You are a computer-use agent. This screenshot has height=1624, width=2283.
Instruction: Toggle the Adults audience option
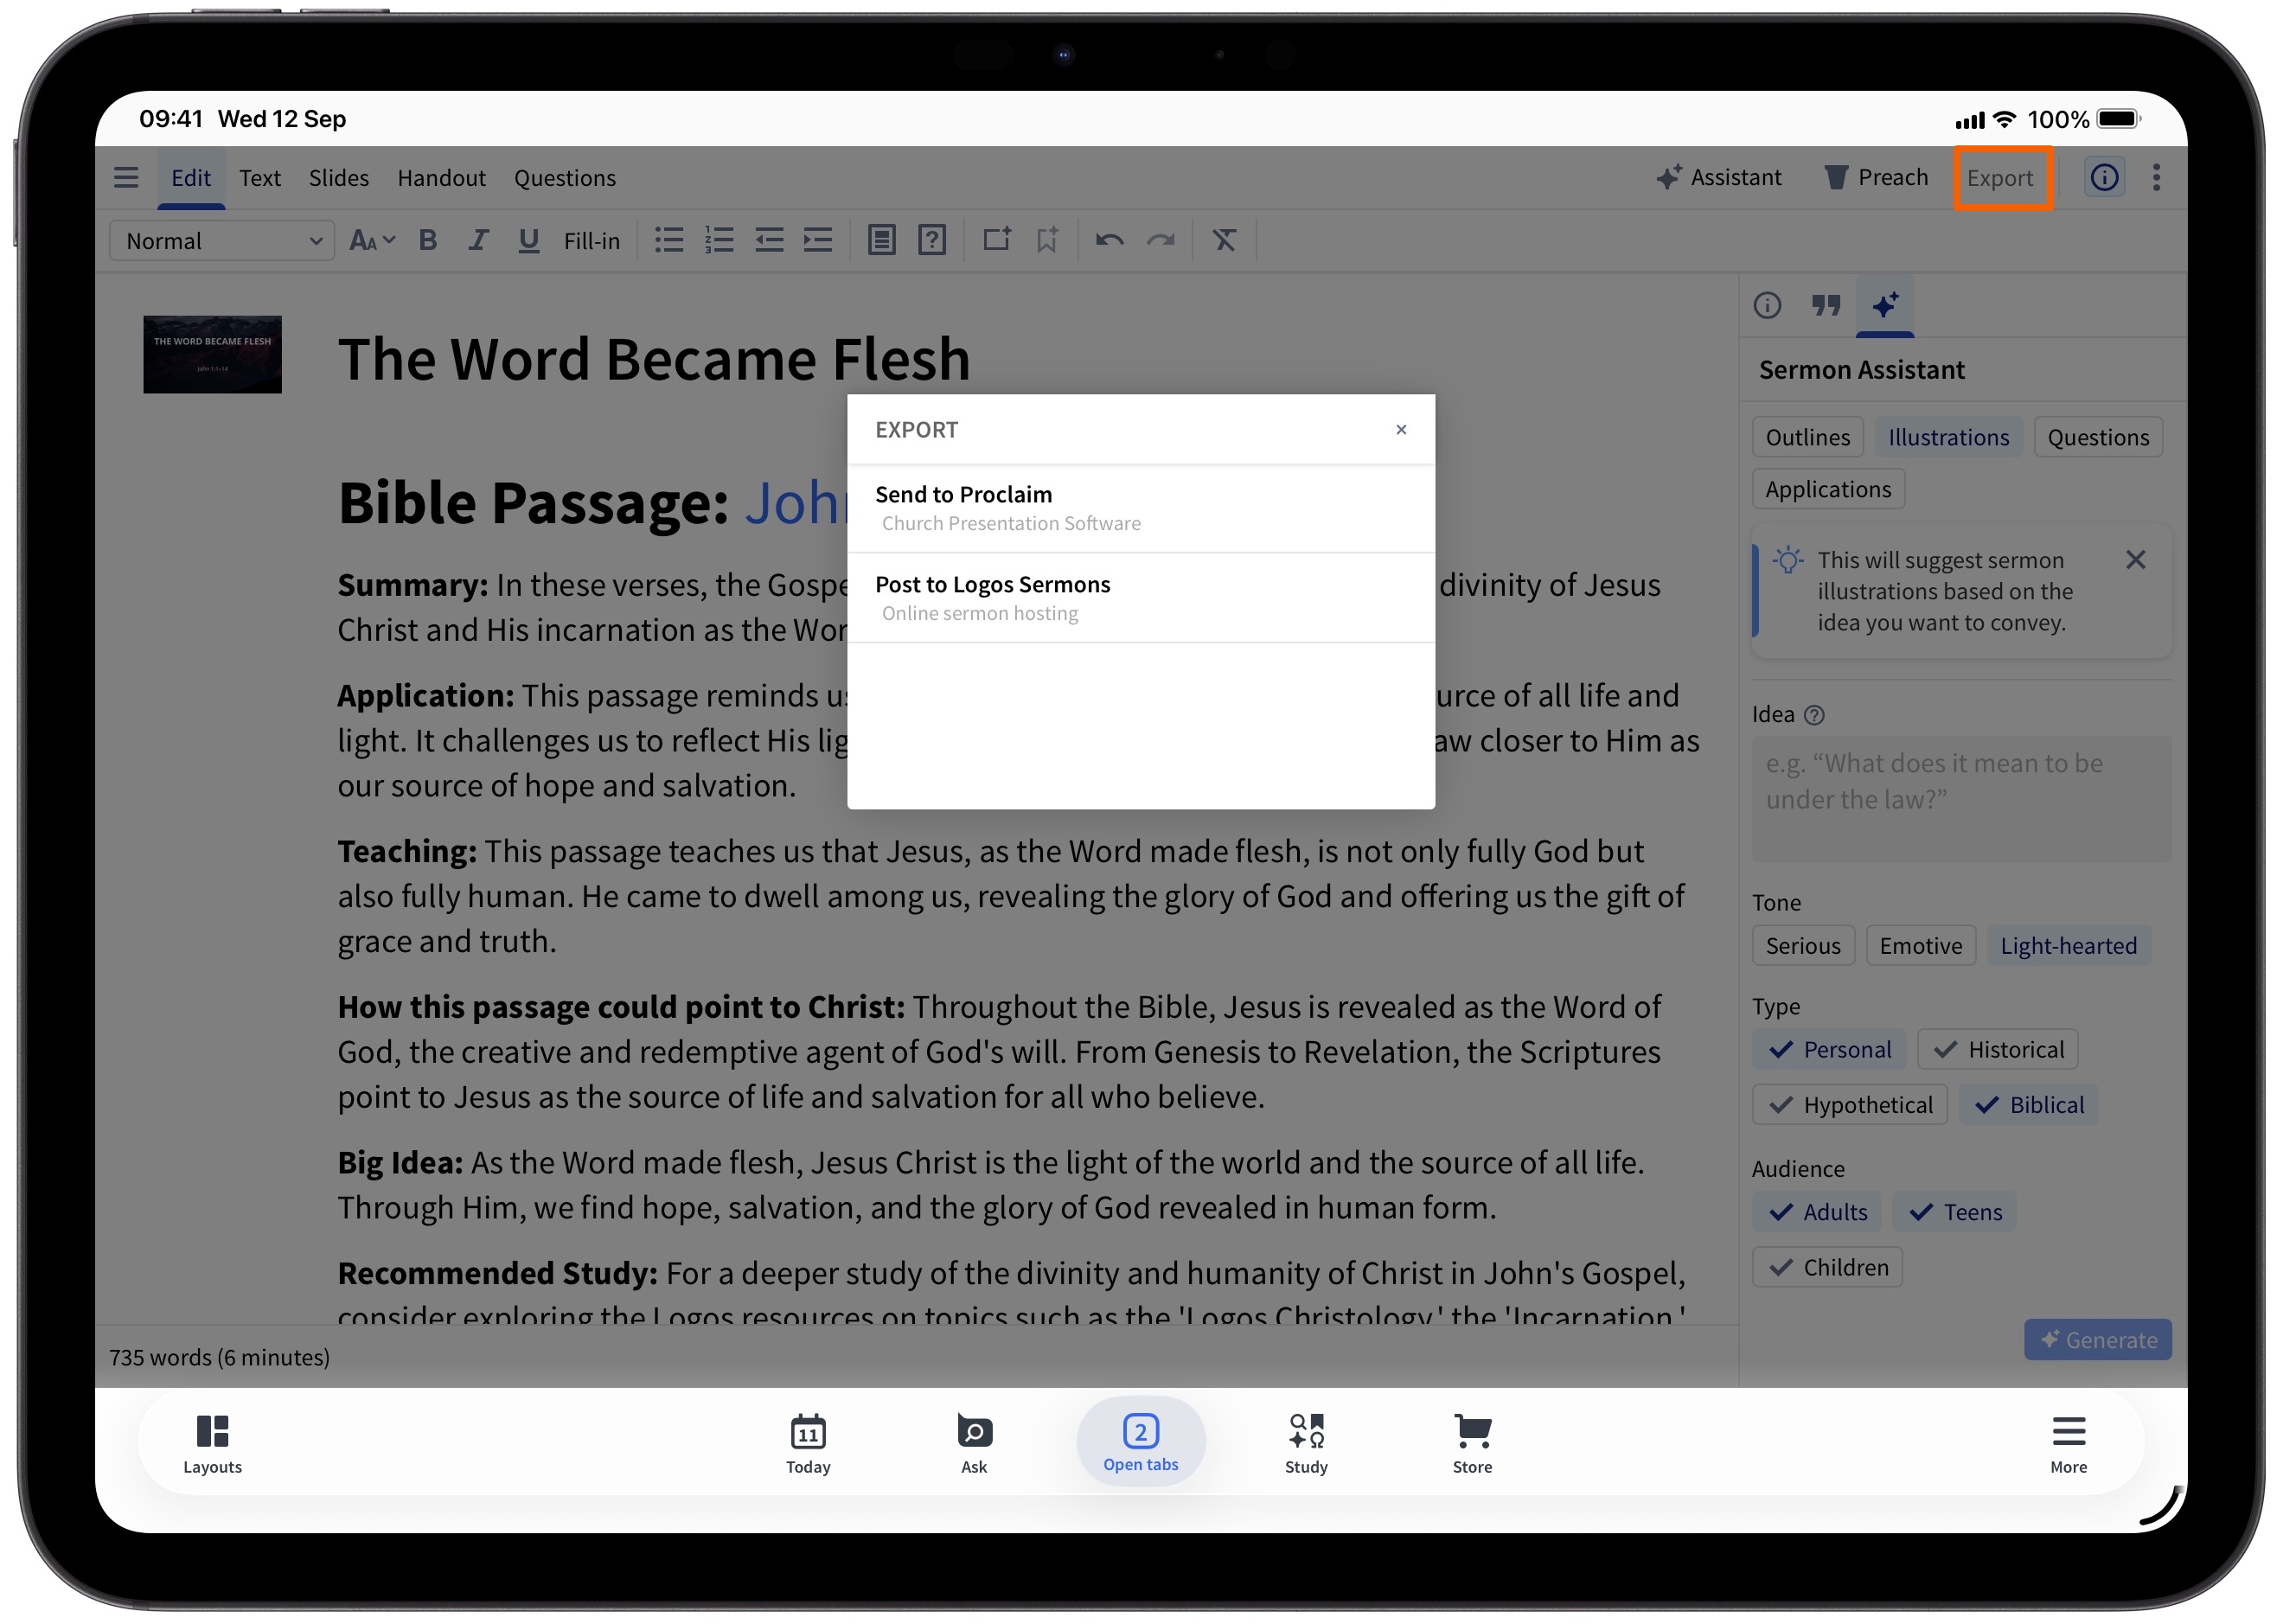pyautogui.click(x=1816, y=1212)
